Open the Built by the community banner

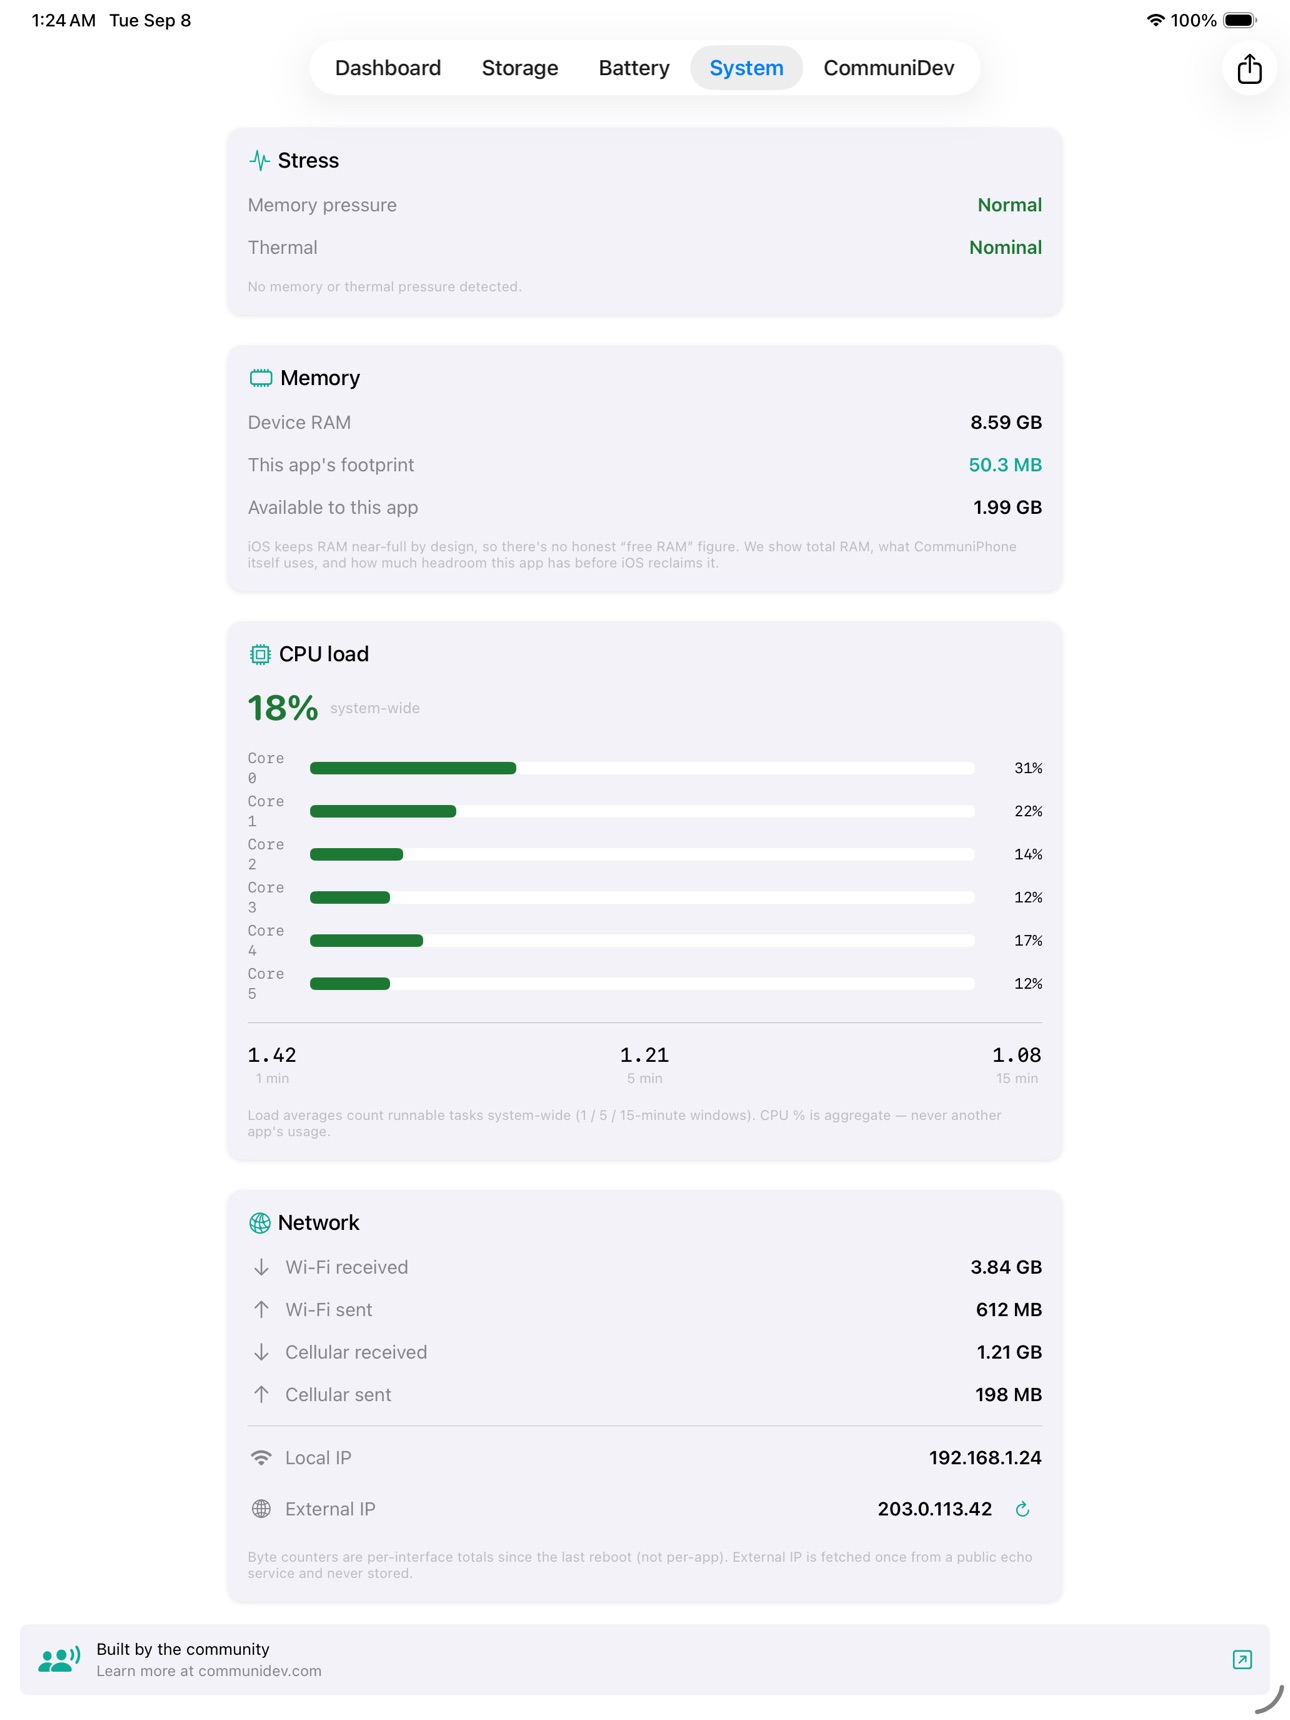tap(644, 1660)
